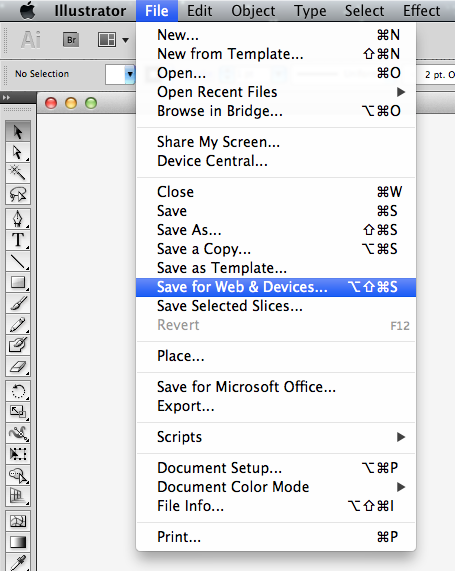Choose the Magic Wand tool
The width and height of the screenshot is (455, 571).
[x=17, y=173]
